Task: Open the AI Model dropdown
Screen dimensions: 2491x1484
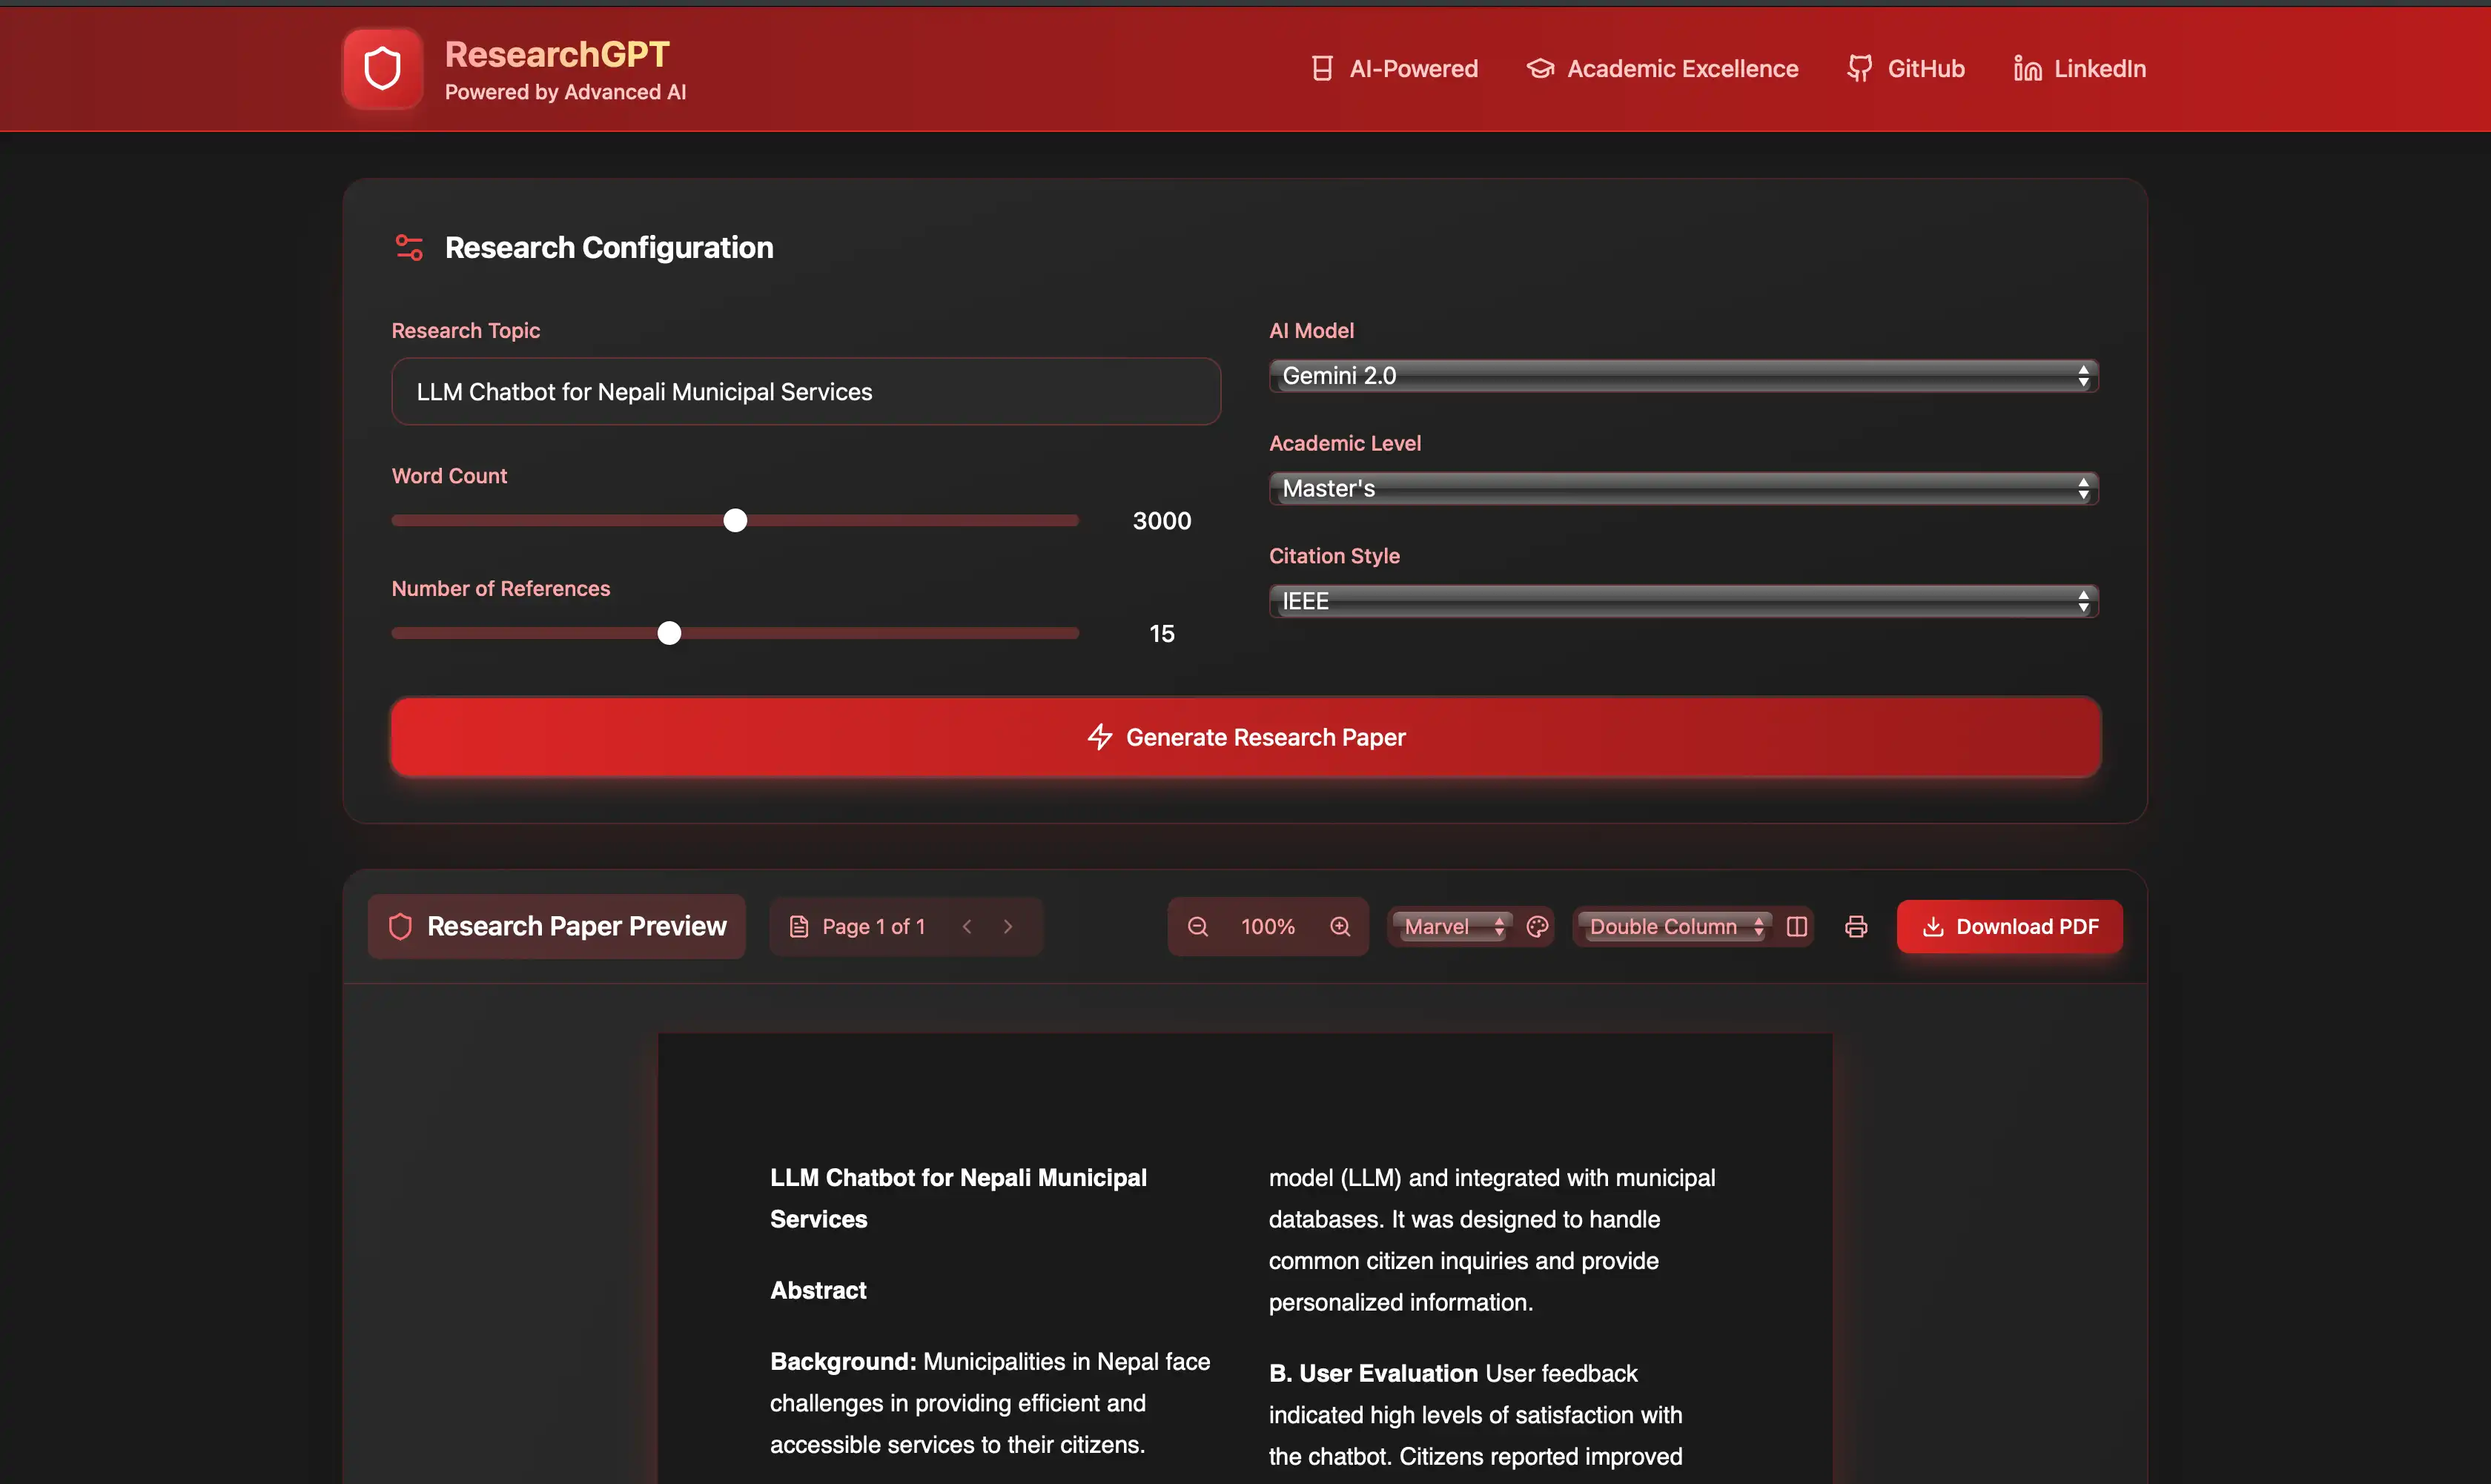Action: [1683, 376]
